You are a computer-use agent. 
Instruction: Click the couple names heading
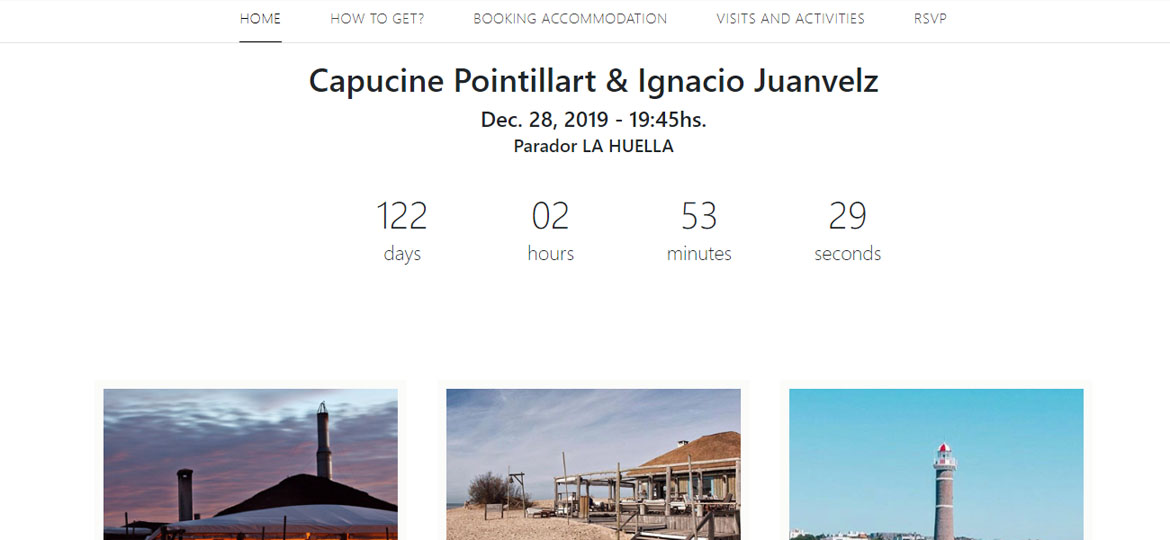(x=593, y=81)
